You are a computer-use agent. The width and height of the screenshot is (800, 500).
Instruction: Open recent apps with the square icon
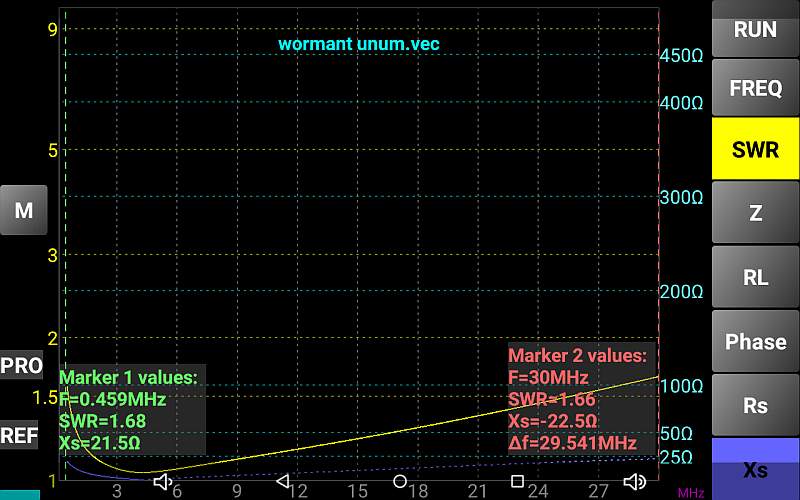(x=517, y=482)
